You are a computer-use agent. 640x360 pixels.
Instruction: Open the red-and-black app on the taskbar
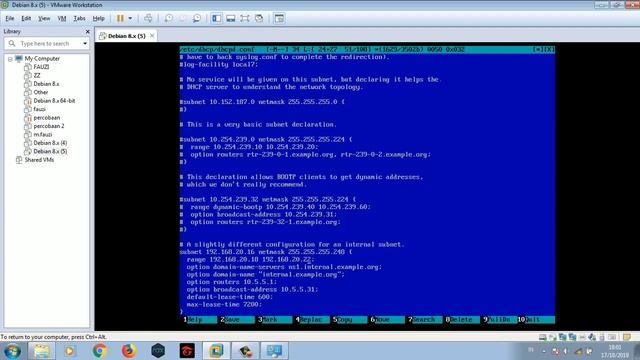point(187,351)
